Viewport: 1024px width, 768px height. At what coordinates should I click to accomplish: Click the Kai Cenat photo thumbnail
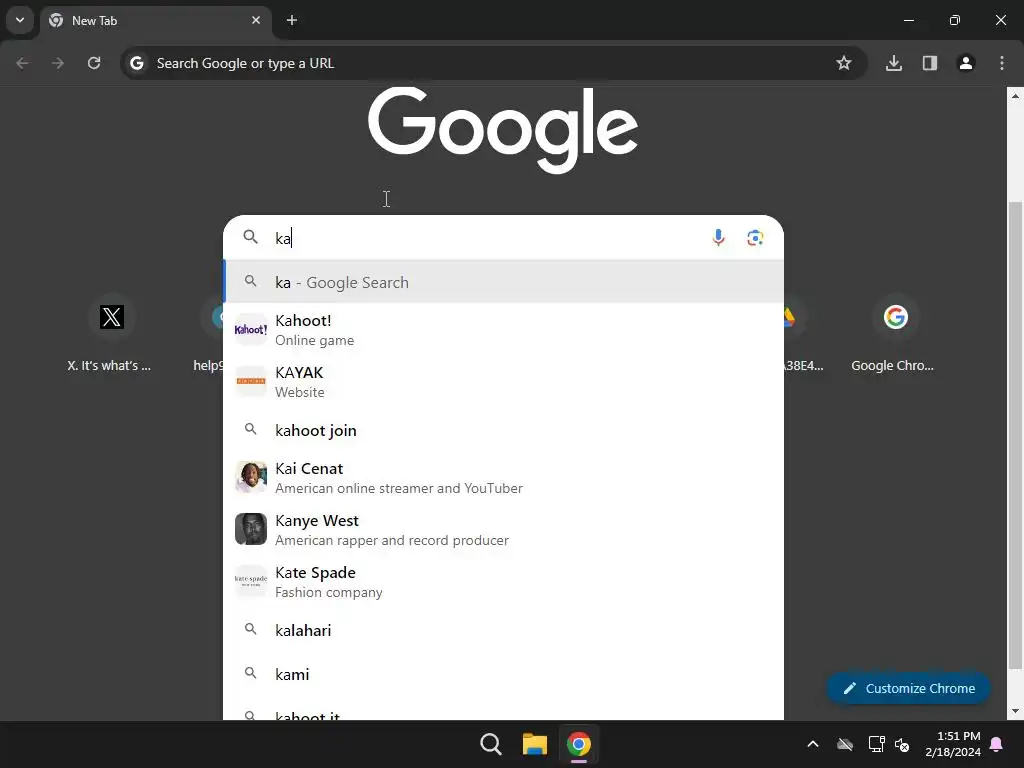[251, 477]
